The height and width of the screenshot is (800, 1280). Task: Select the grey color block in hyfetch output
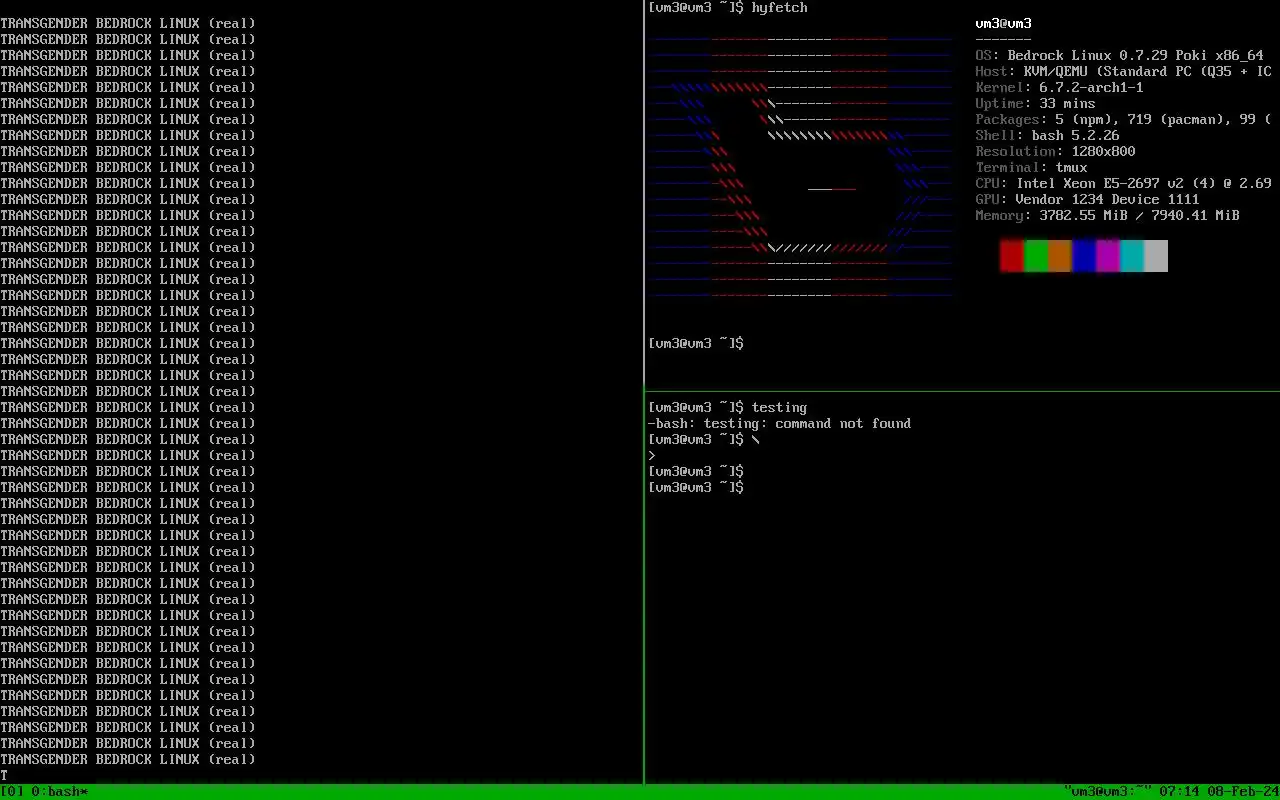click(x=1156, y=256)
